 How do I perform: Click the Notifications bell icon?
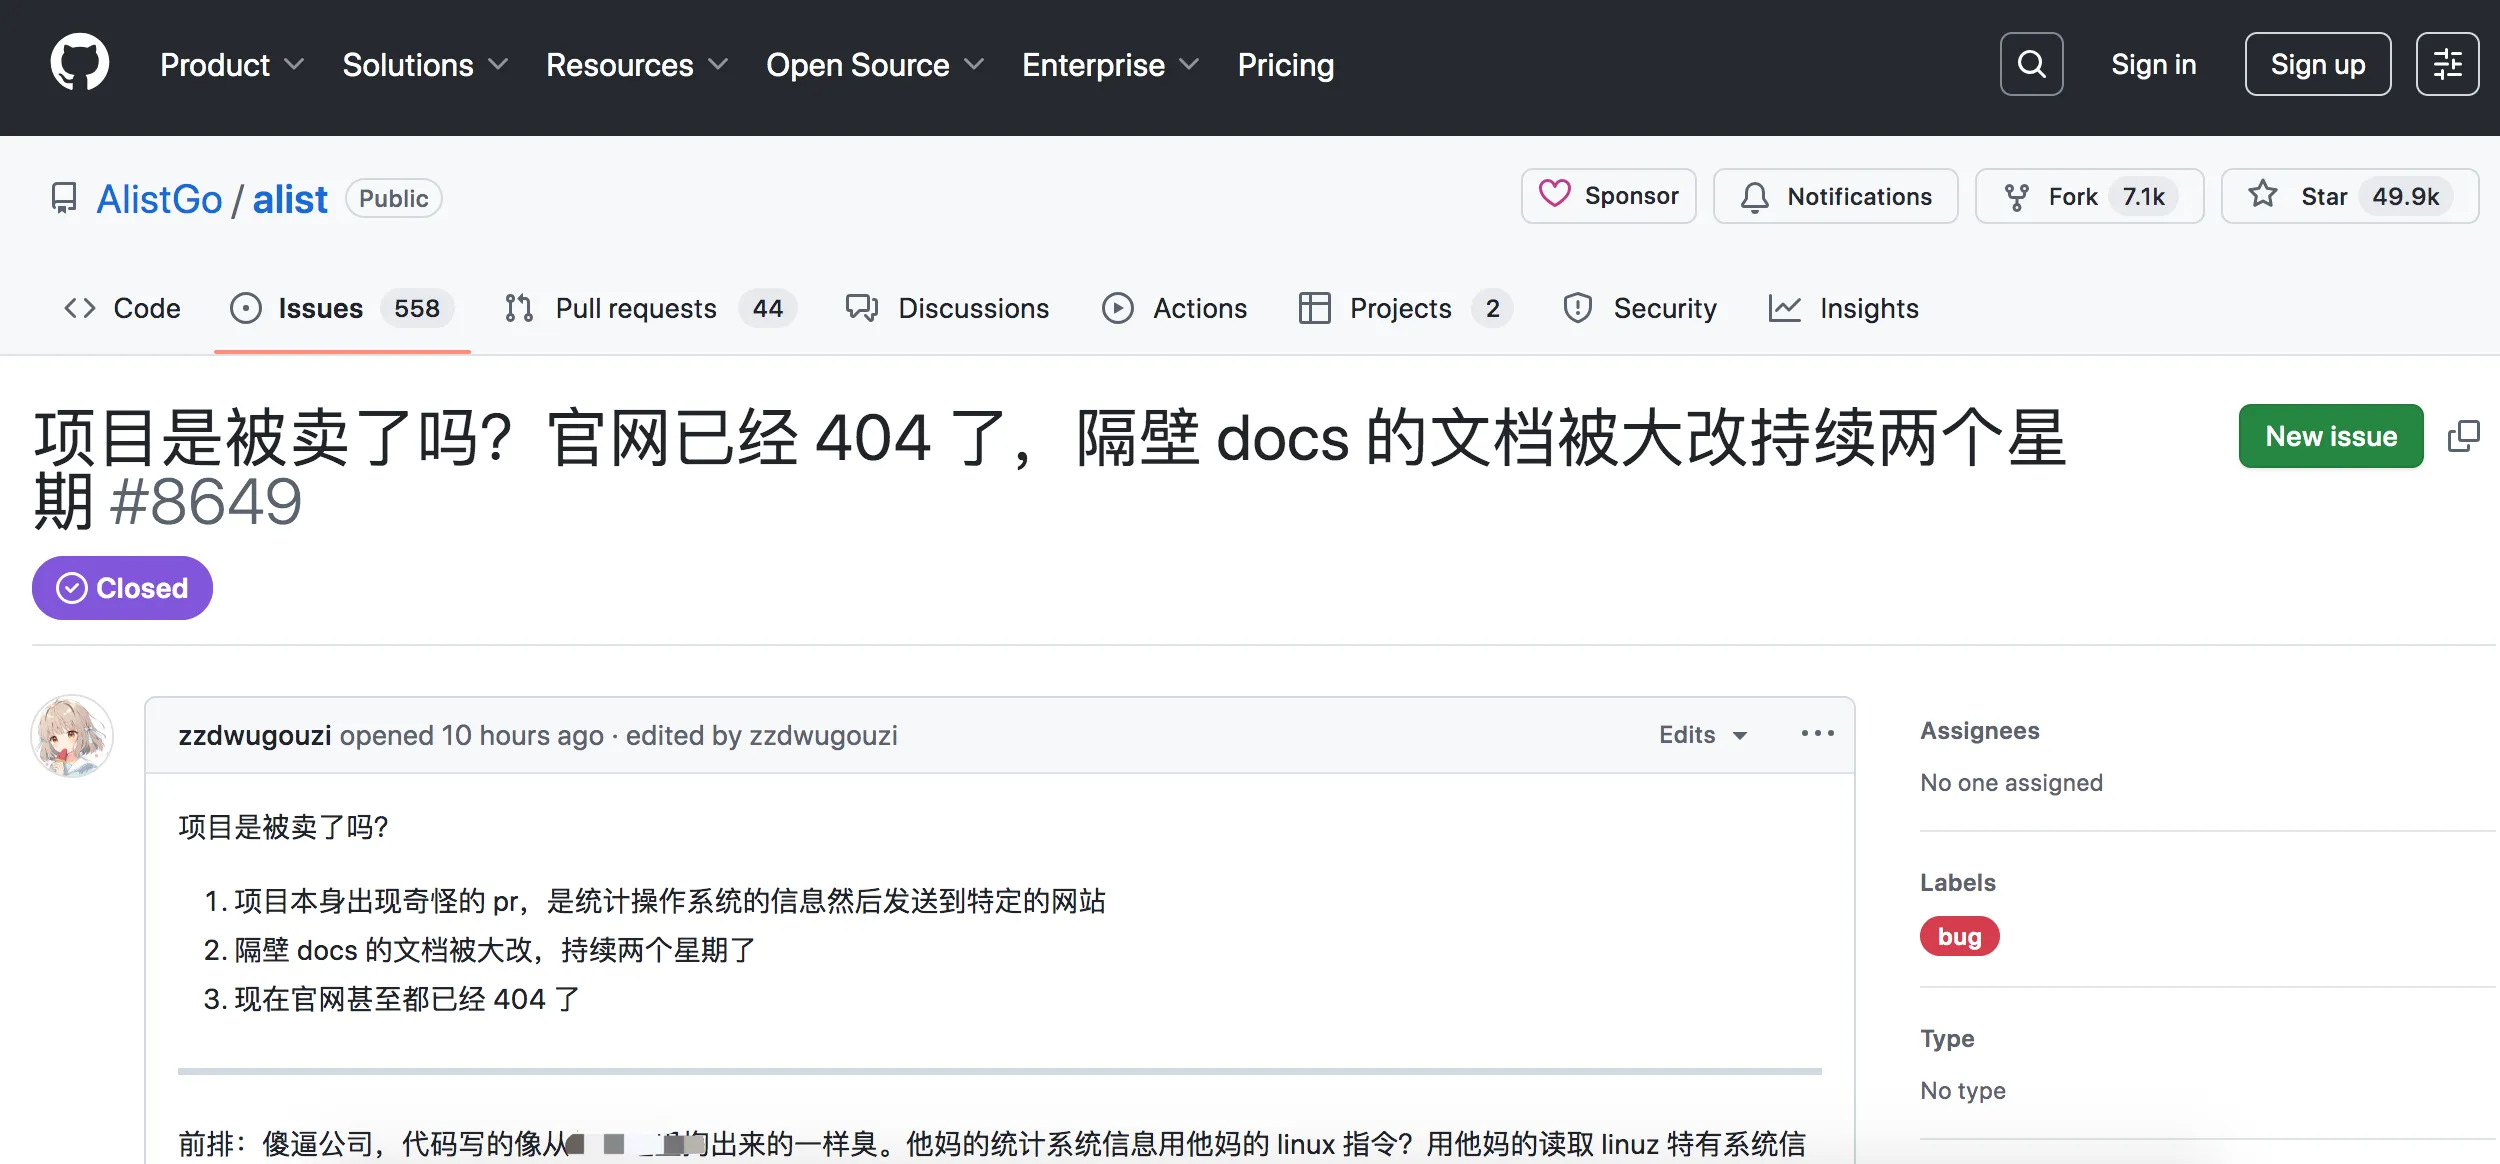[x=1755, y=196]
